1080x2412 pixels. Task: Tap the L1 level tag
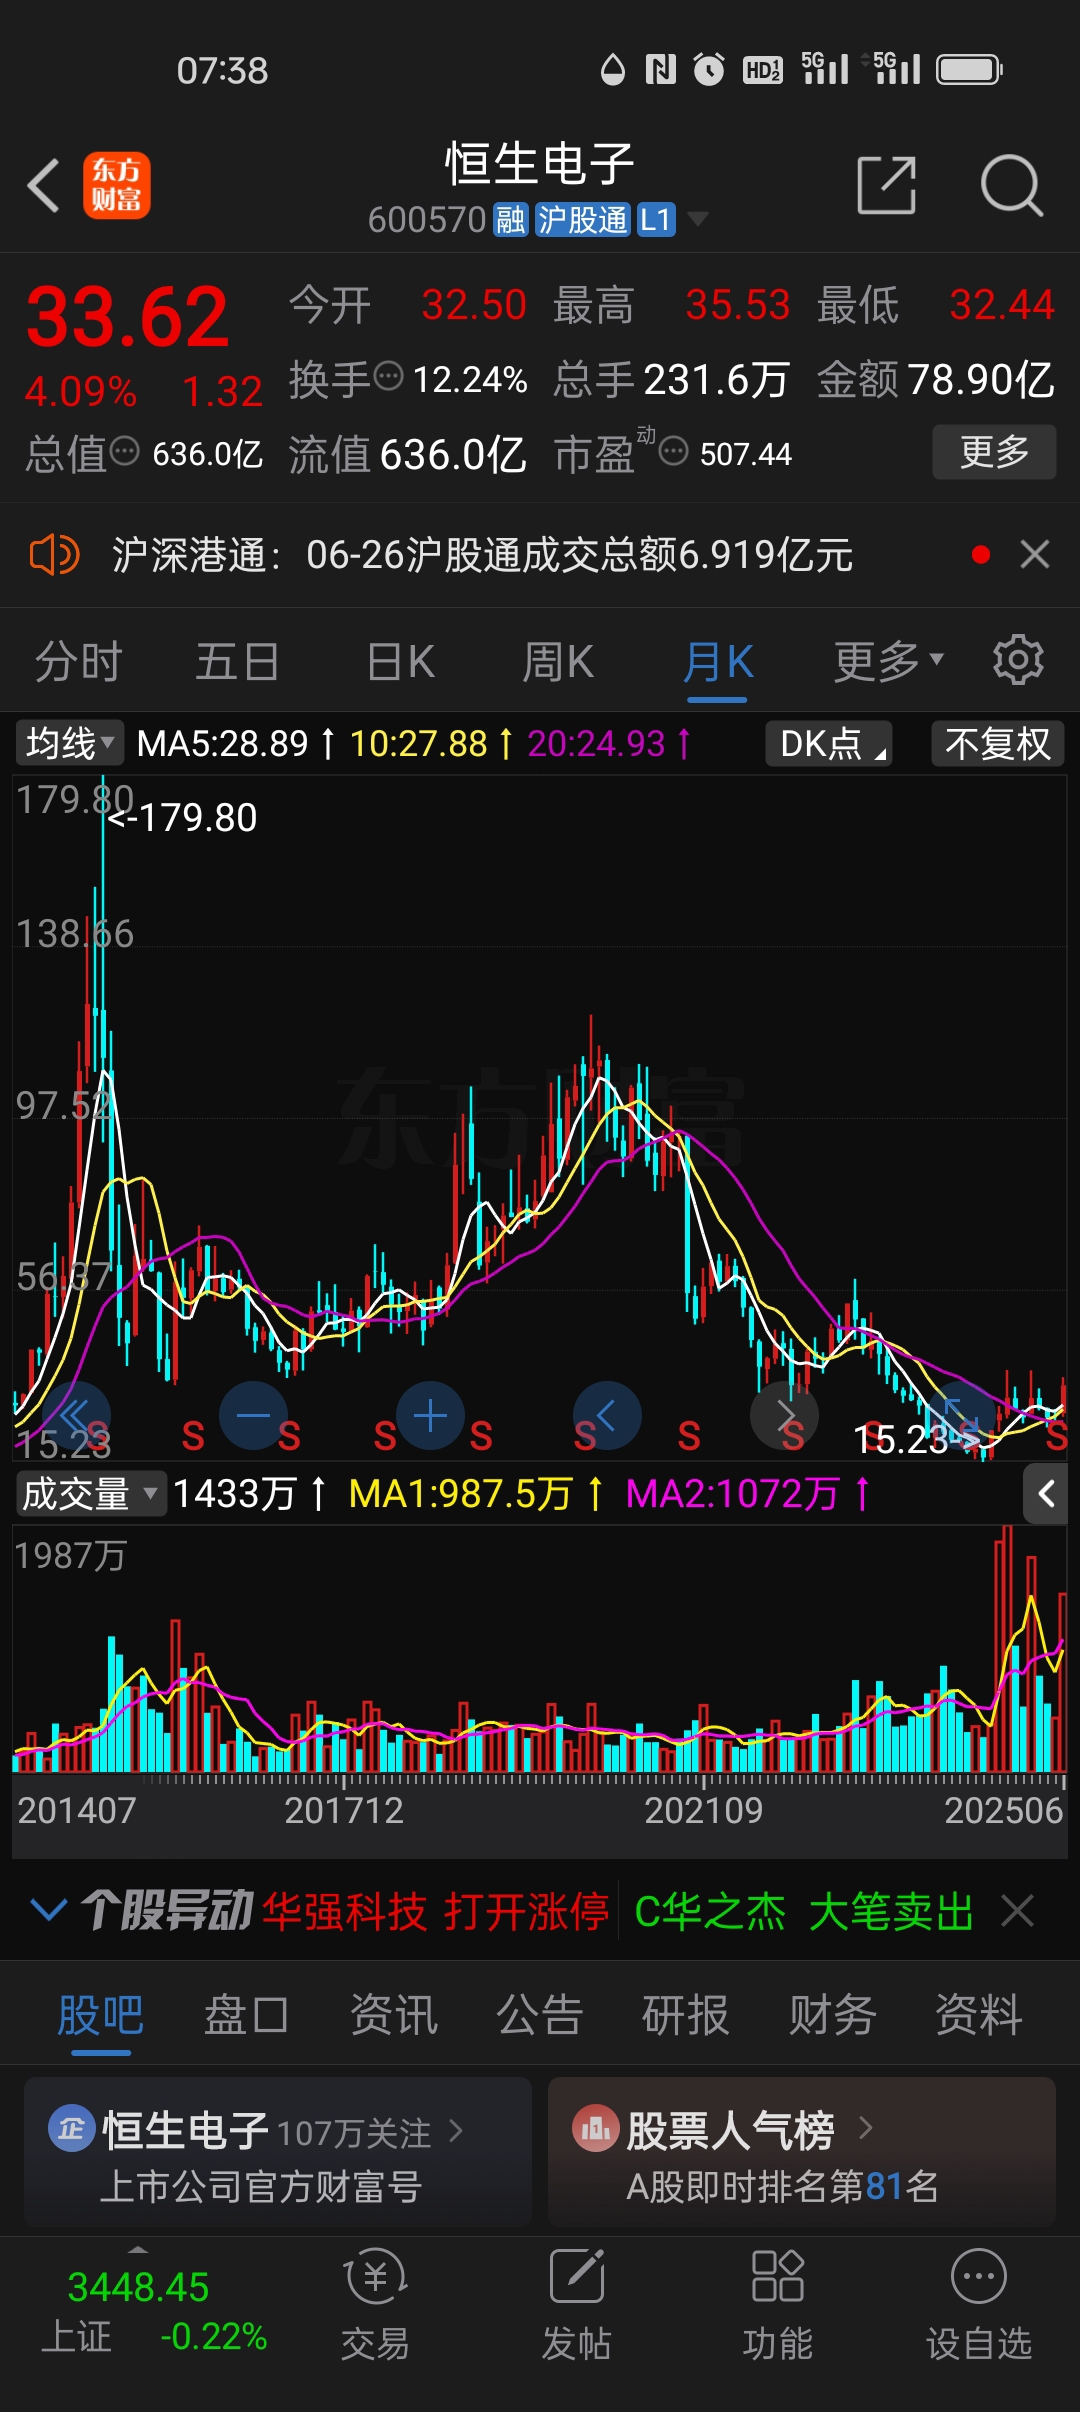click(656, 219)
